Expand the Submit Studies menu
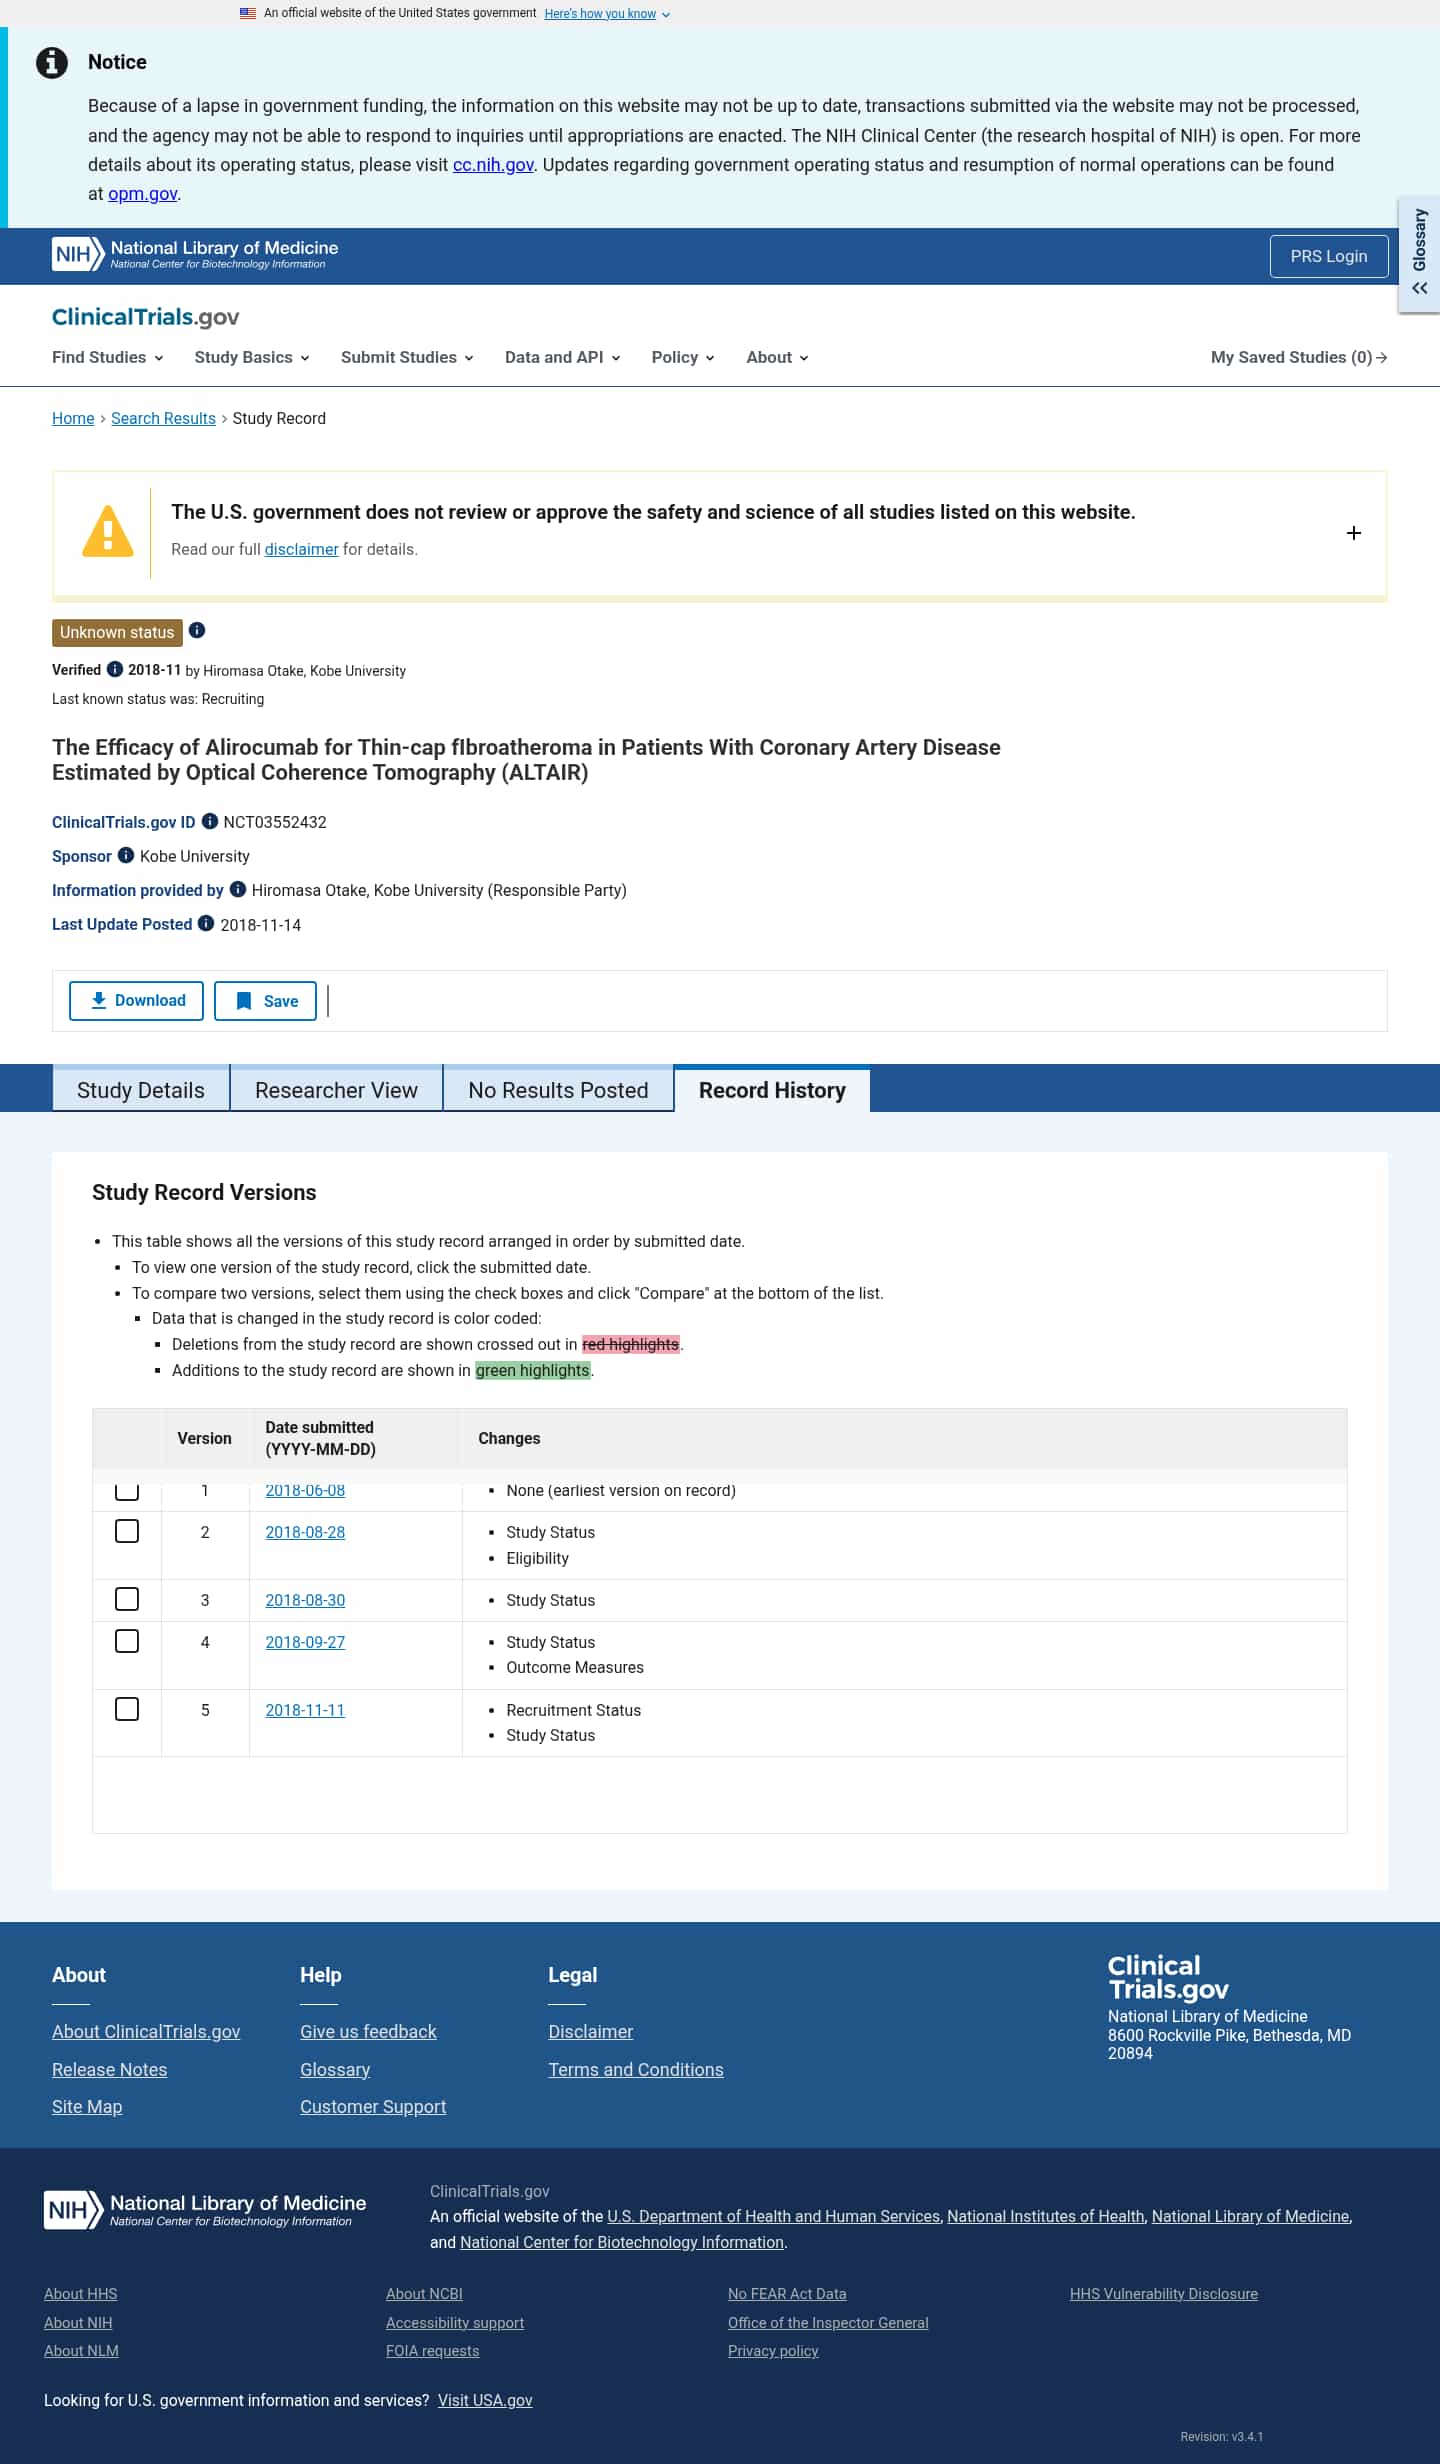 pos(407,357)
